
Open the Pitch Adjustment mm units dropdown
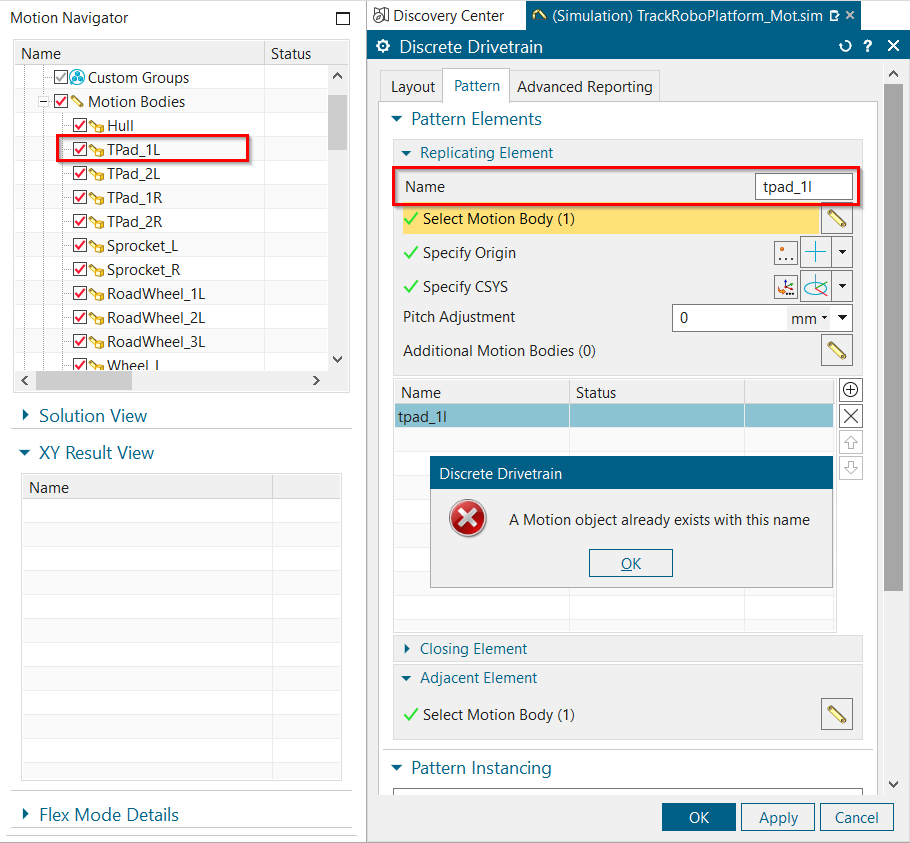click(809, 318)
